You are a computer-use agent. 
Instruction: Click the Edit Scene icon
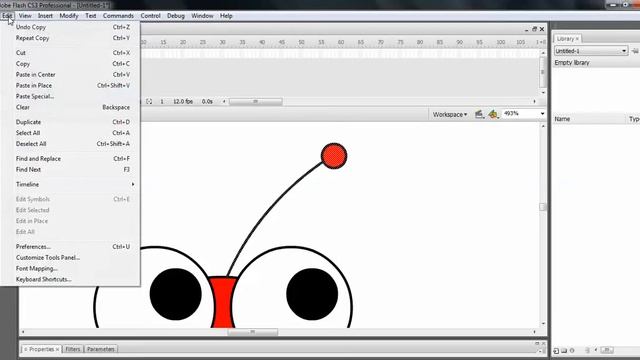tap(479, 114)
